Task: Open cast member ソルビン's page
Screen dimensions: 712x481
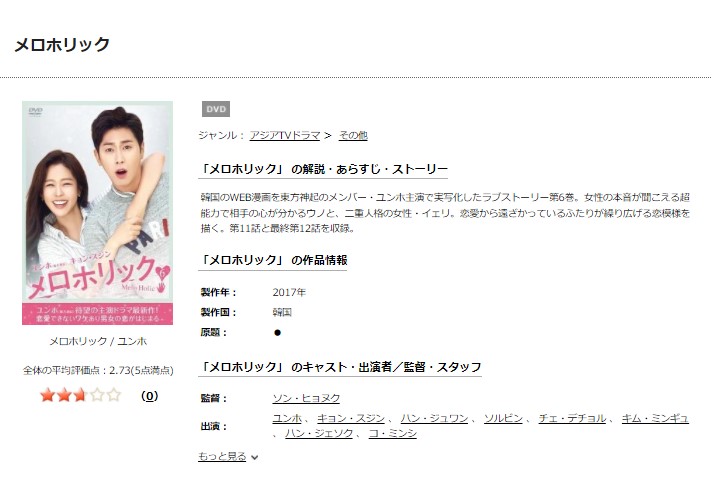Action: [x=503, y=418]
